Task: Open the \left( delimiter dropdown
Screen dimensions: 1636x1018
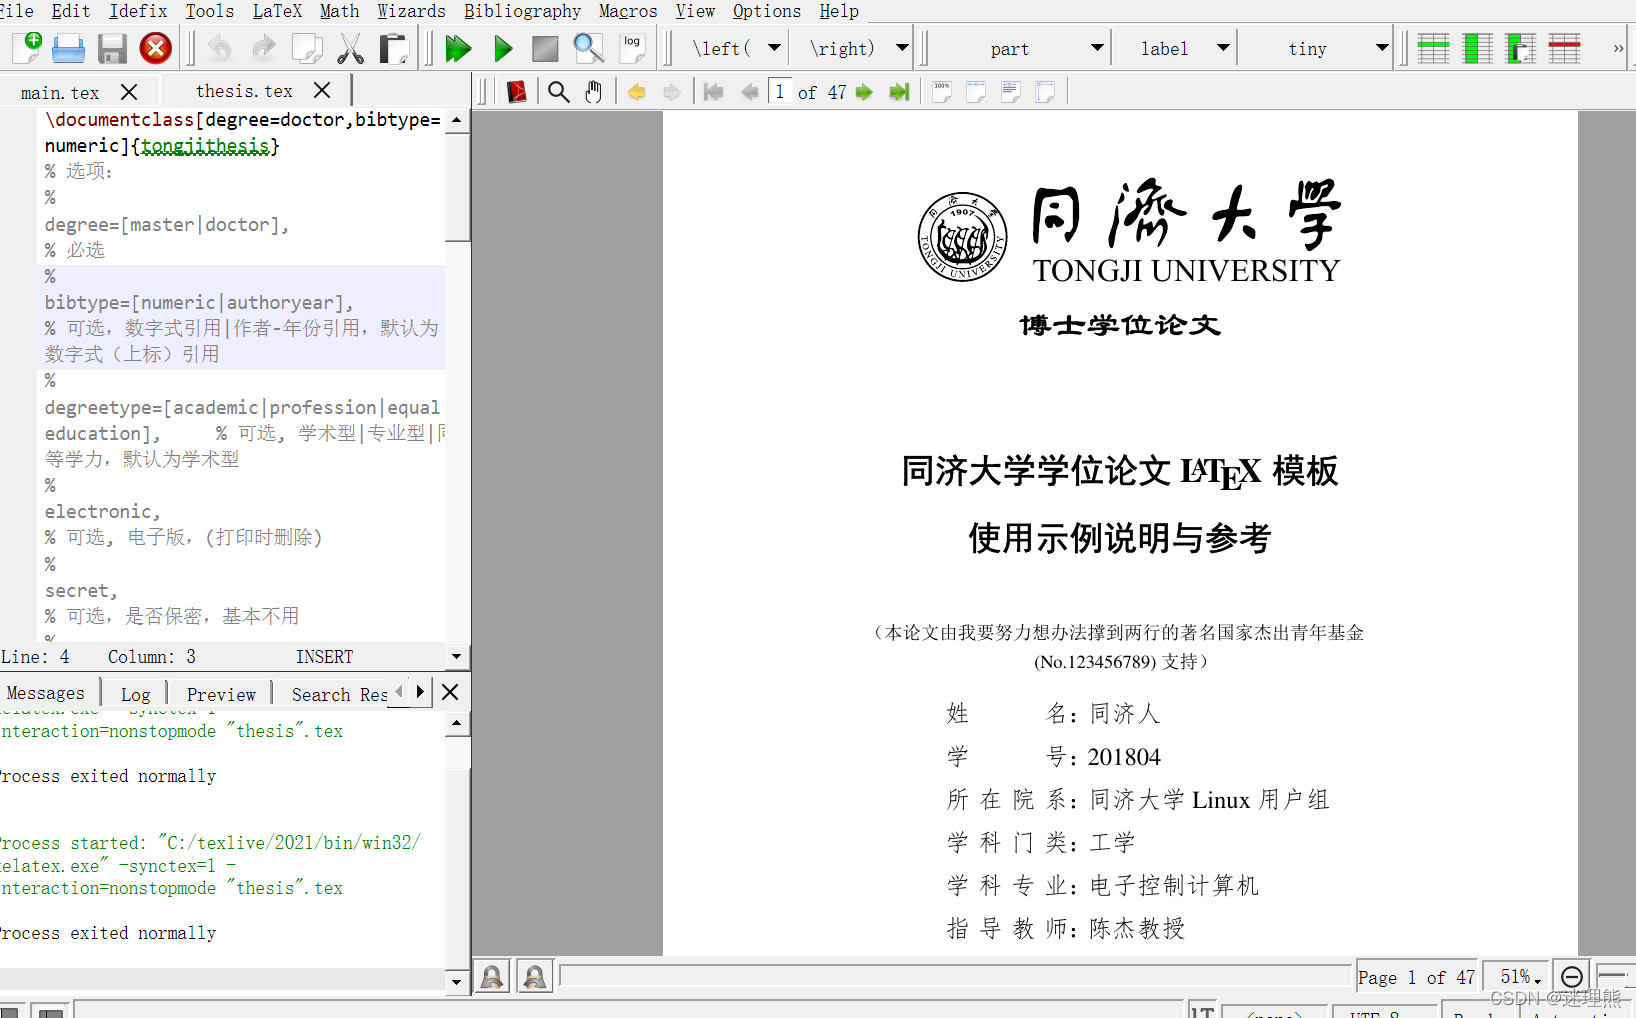Action: coord(774,48)
